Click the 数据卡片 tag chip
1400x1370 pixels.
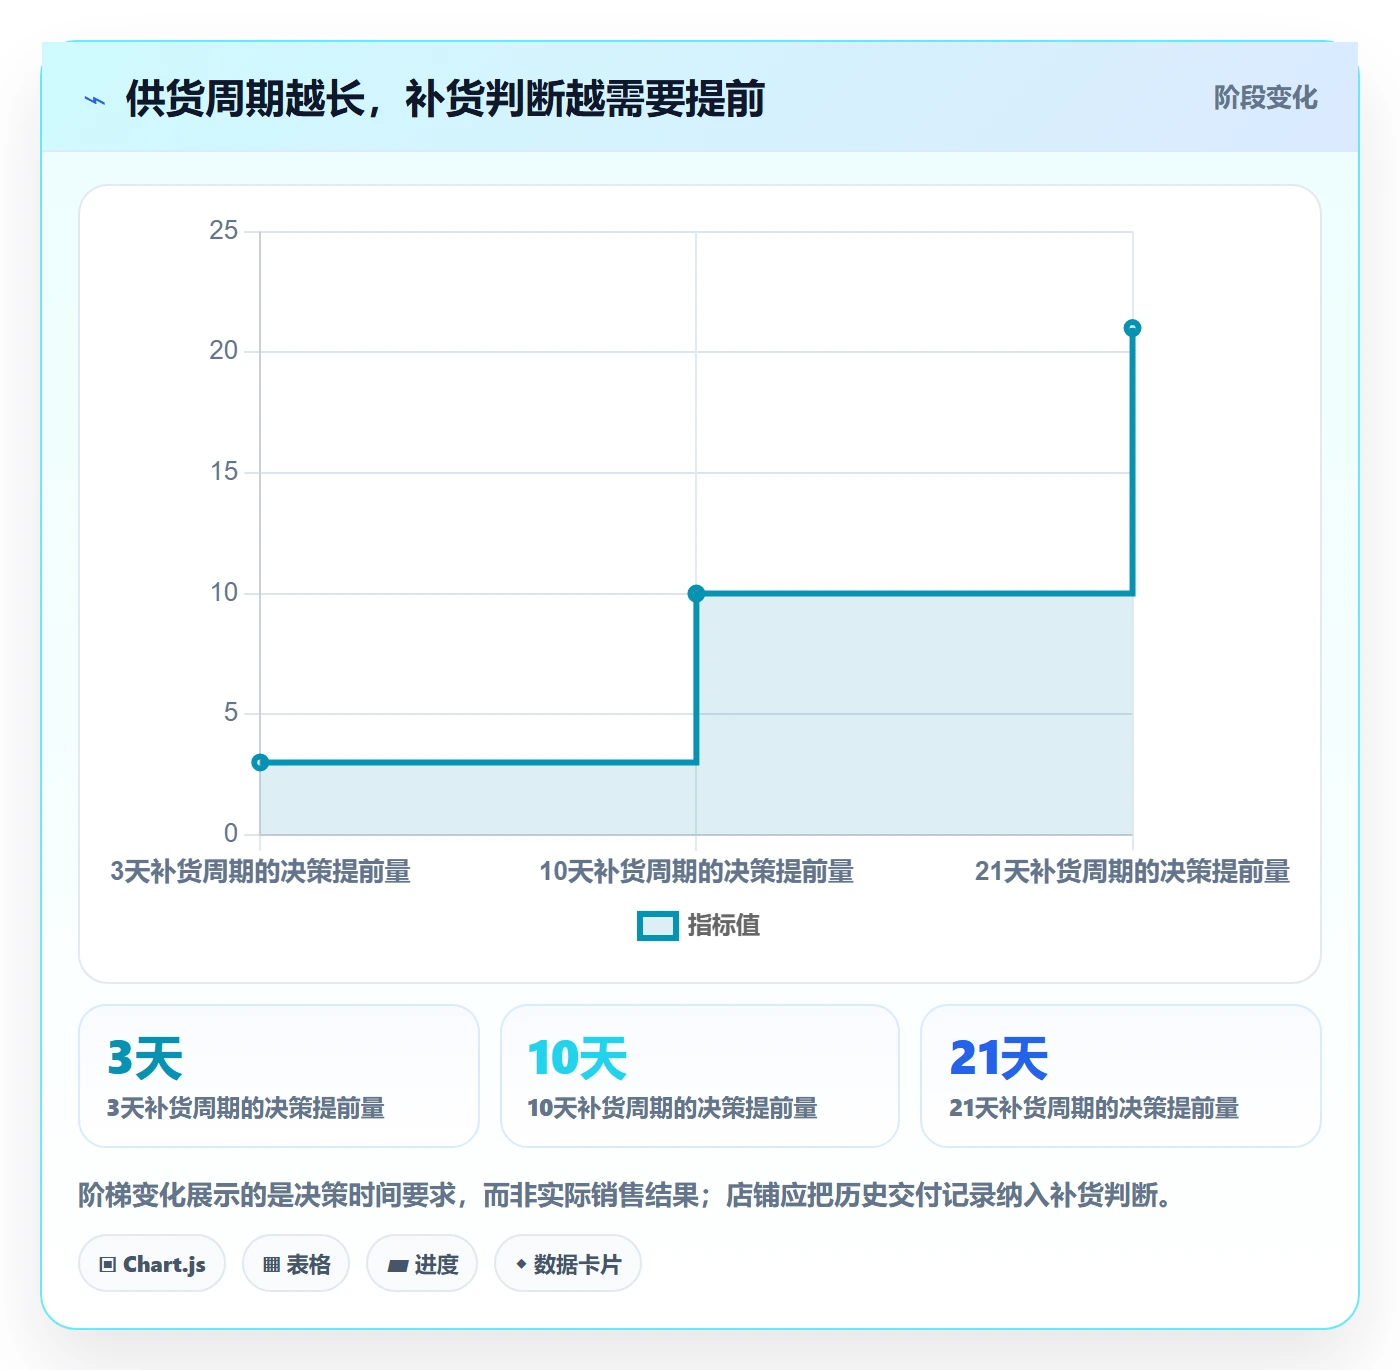(x=568, y=1264)
